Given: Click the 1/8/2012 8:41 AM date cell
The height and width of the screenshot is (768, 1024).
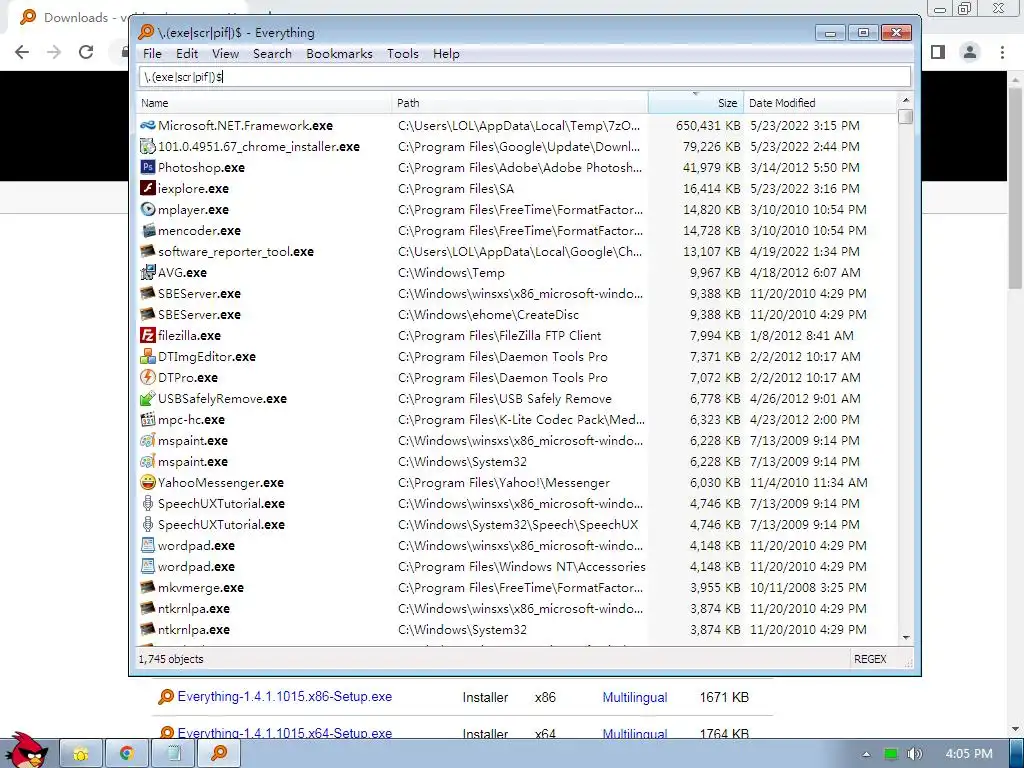Looking at the screenshot, I should pos(801,336).
